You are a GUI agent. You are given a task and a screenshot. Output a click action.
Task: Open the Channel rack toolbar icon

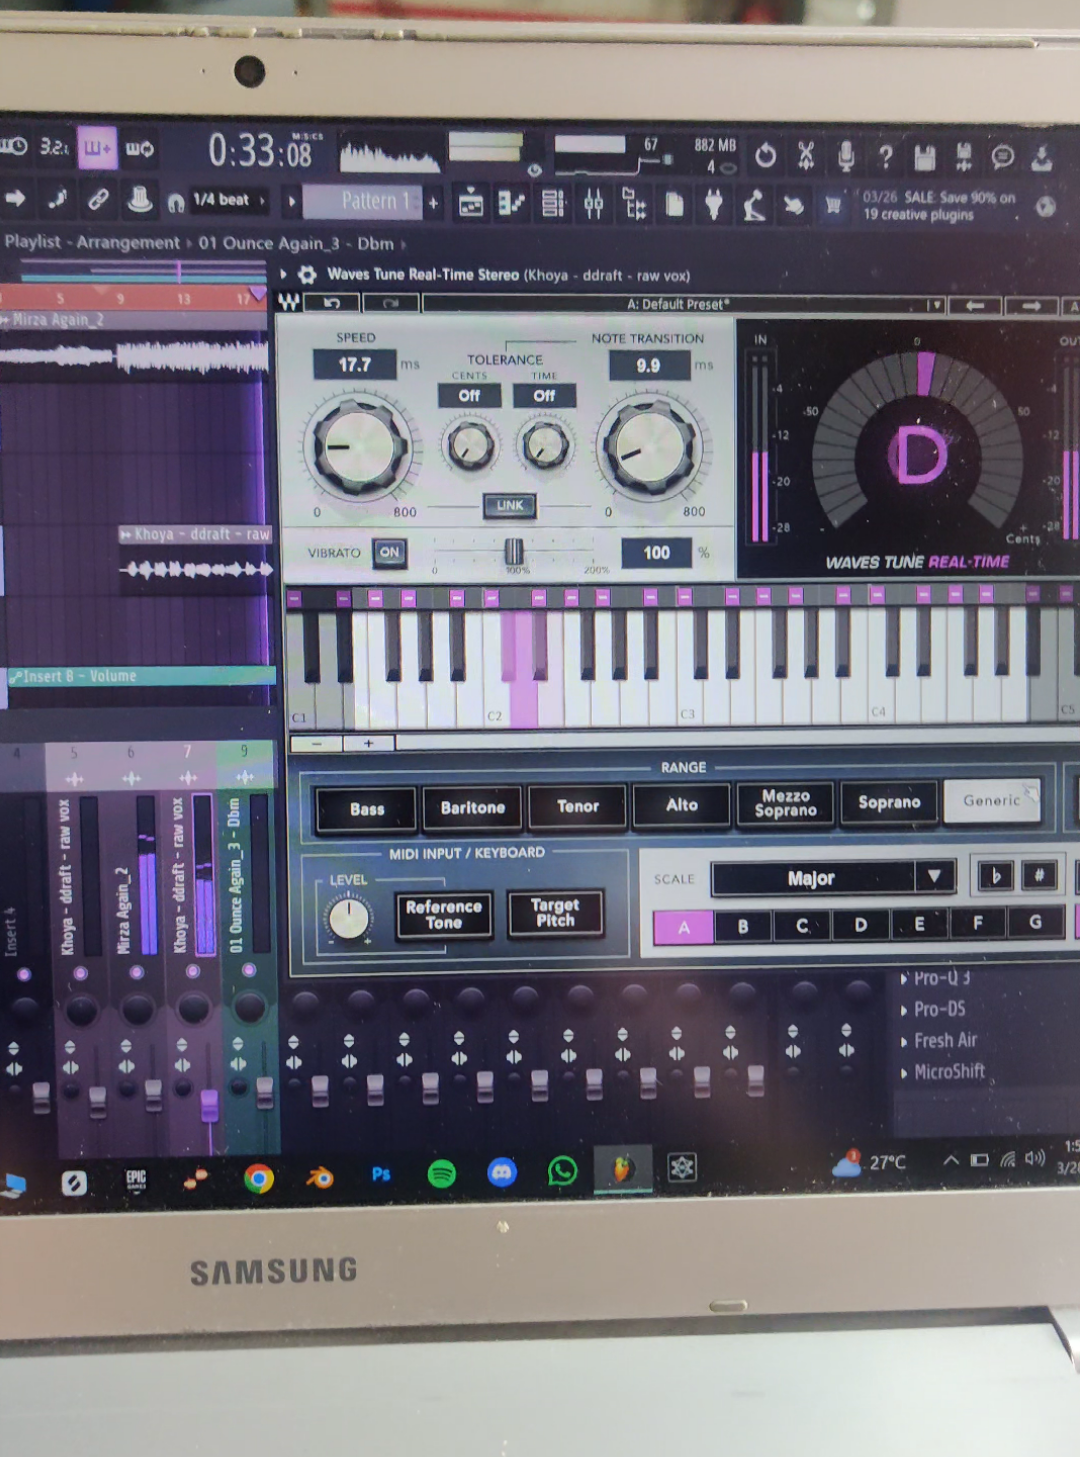coord(553,204)
